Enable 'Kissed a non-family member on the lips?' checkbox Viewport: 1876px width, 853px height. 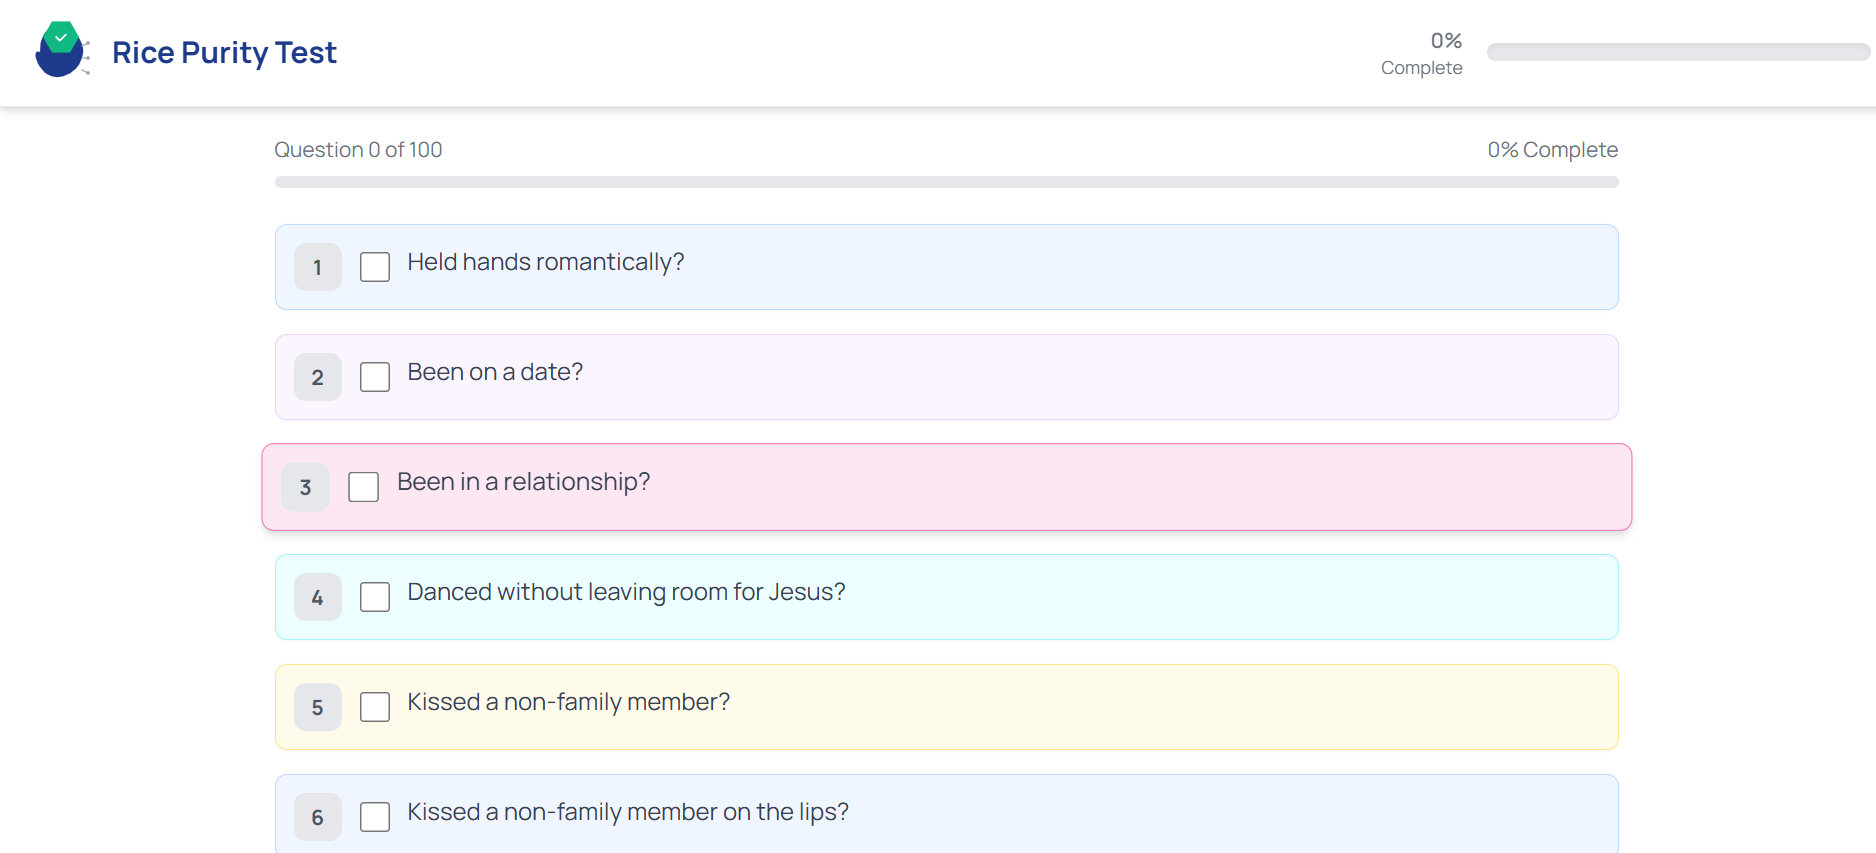point(375,817)
